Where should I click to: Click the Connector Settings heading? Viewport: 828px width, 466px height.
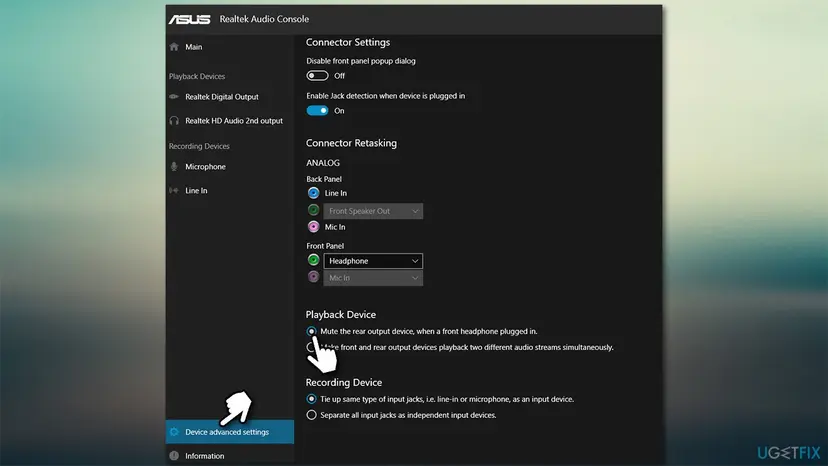348,42
